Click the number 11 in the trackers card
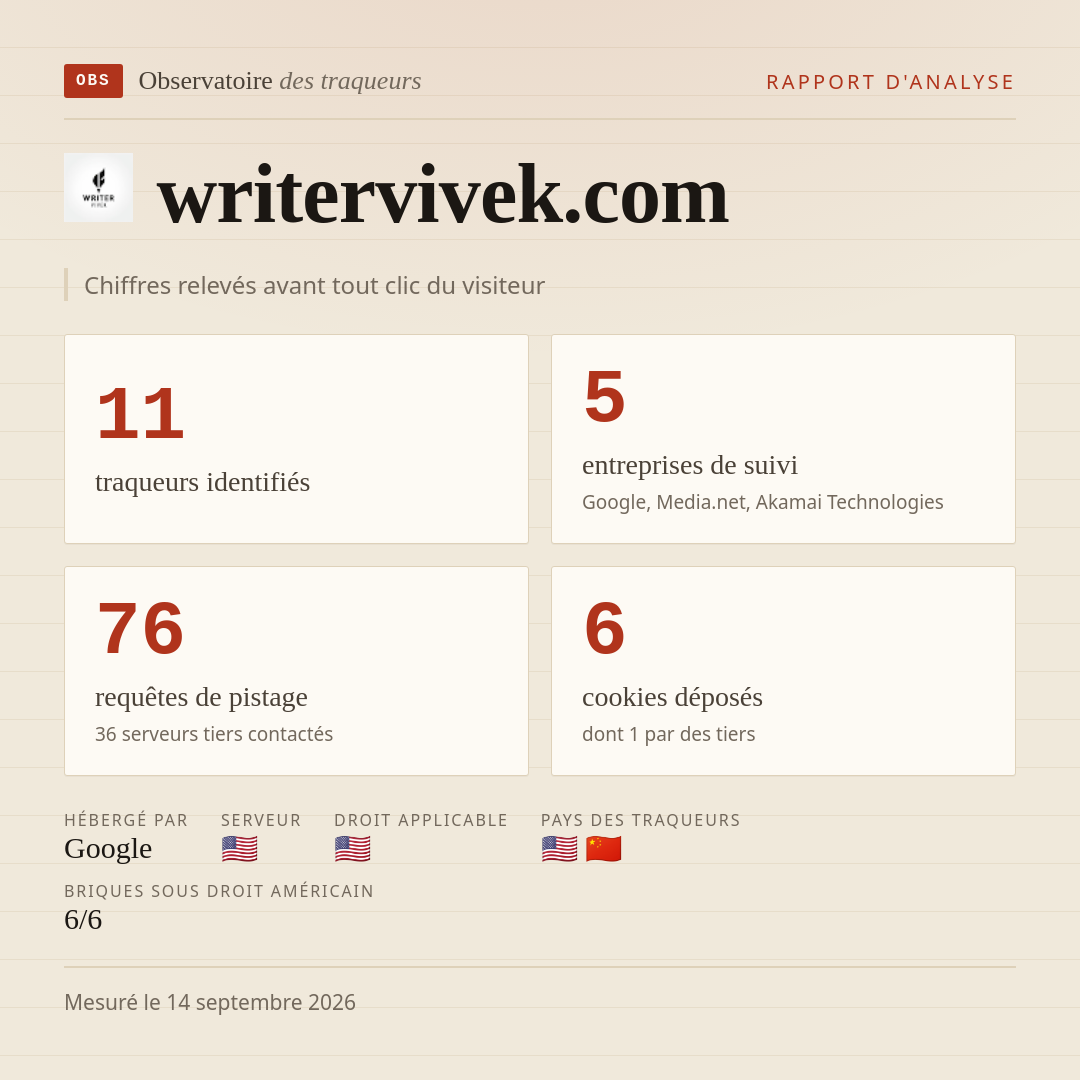 [x=141, y=413]
